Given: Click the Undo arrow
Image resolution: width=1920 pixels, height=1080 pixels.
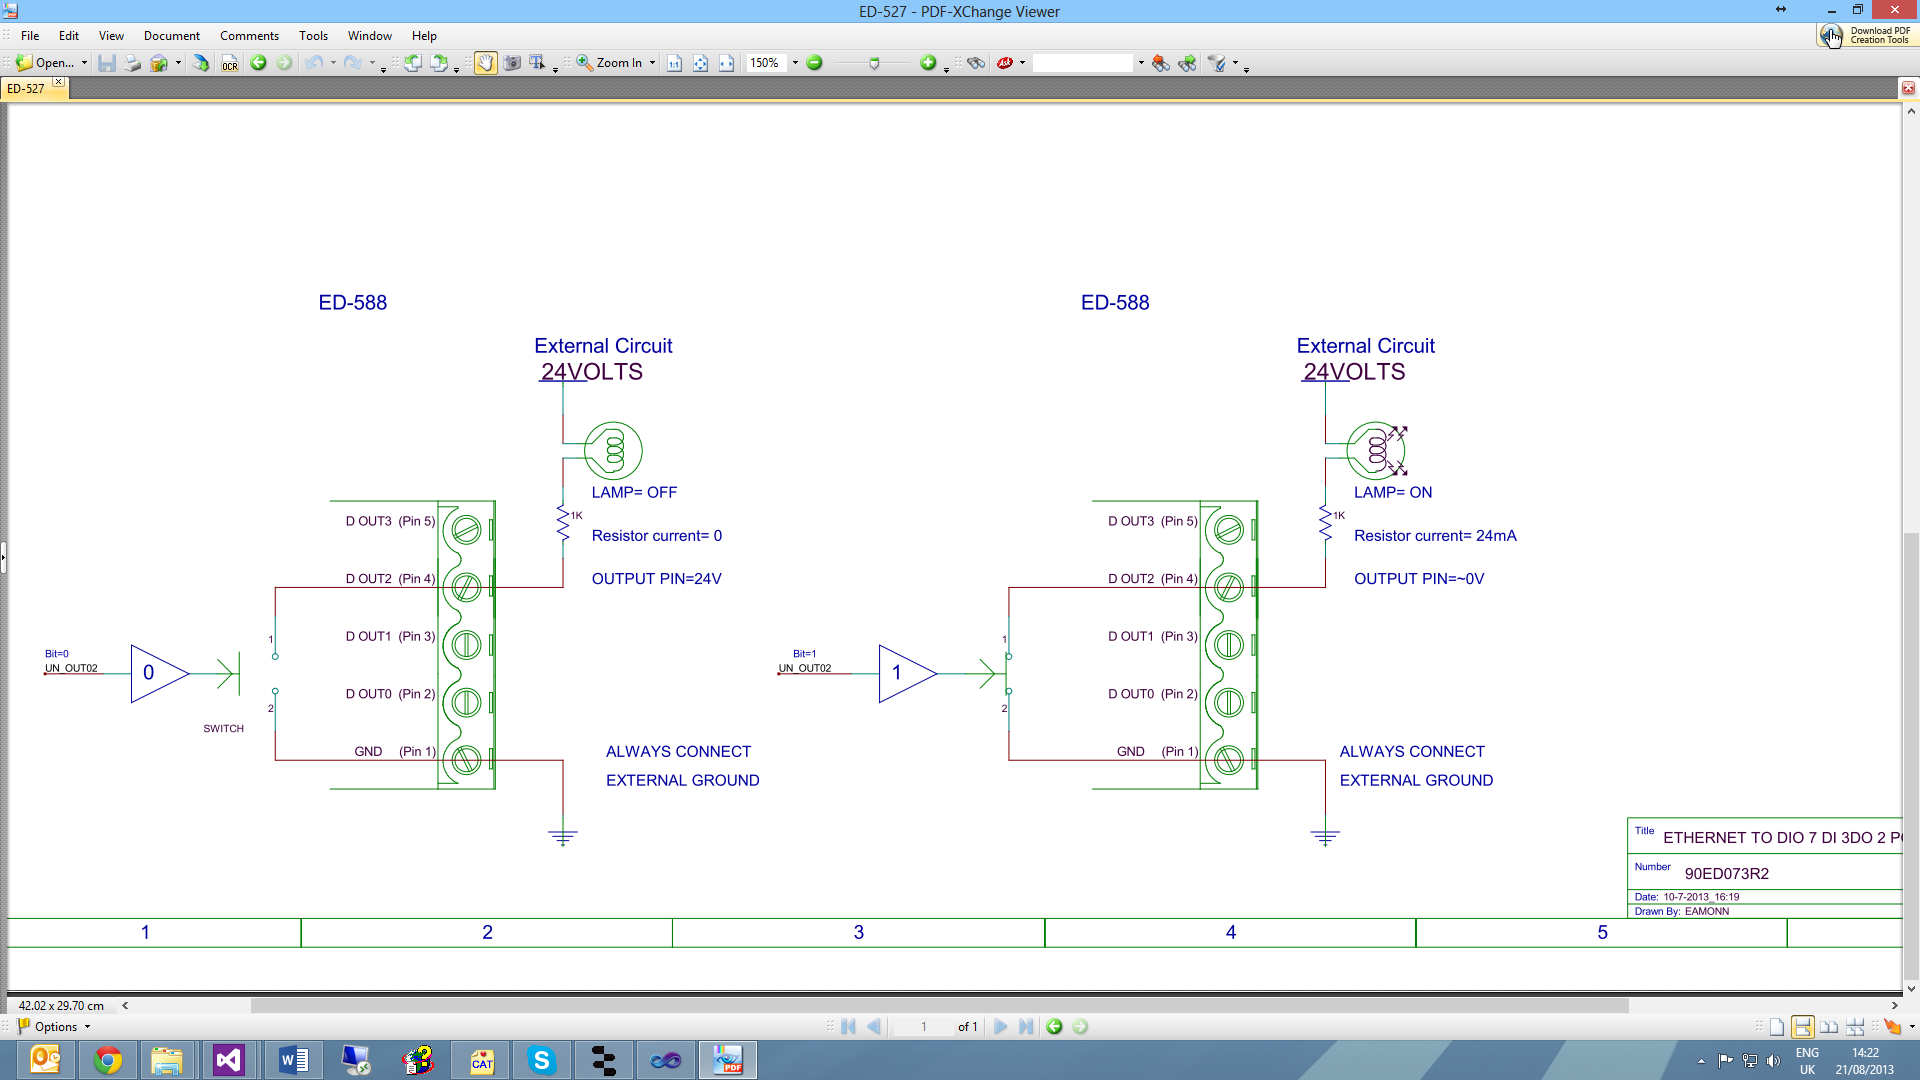Looking at the screenshot, I should pyautogui.click(x=313, y=63).
